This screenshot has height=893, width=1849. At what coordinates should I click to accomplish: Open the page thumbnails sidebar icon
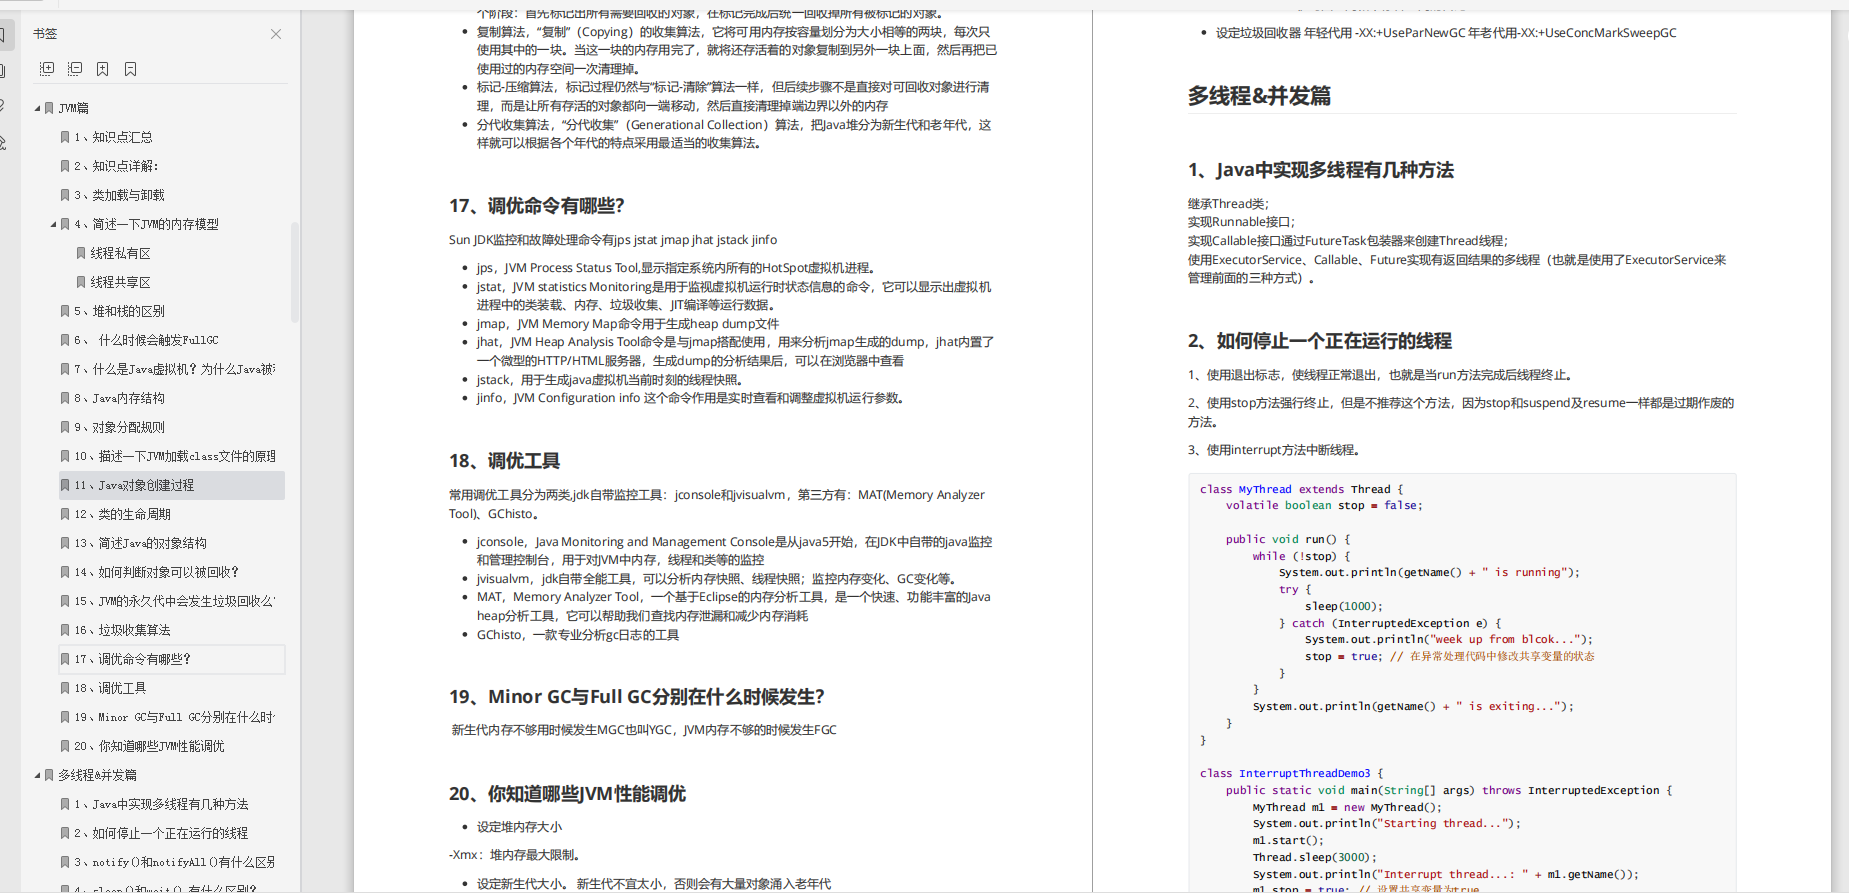3,71
